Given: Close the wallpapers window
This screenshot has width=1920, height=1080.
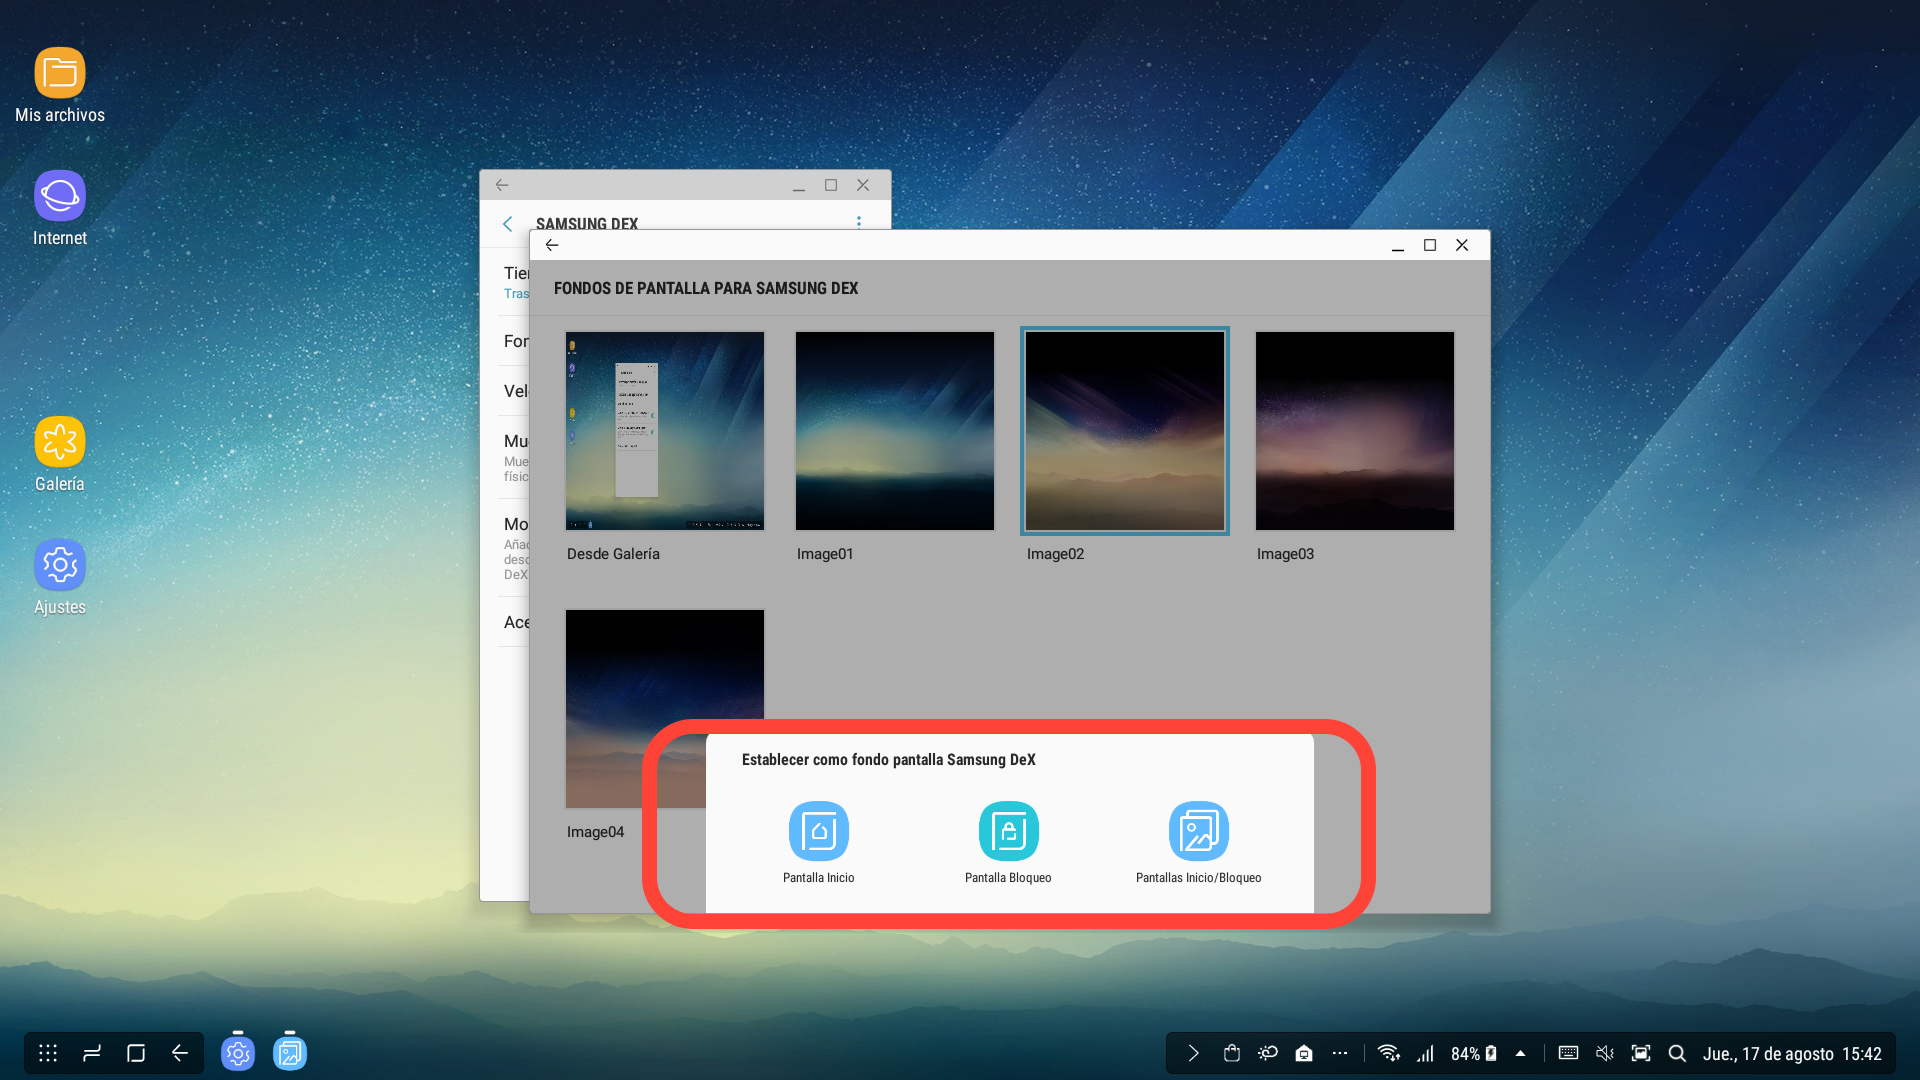Looking at the screenshot, I should (1462, 245).
